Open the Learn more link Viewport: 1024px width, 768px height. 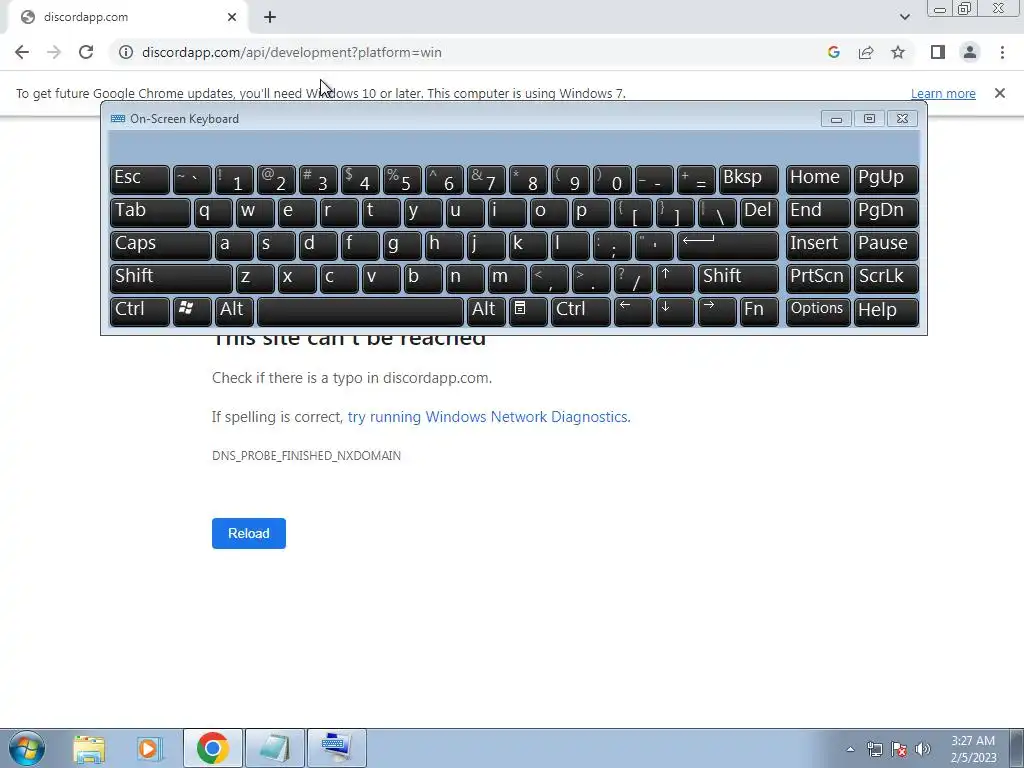point(943,93)
